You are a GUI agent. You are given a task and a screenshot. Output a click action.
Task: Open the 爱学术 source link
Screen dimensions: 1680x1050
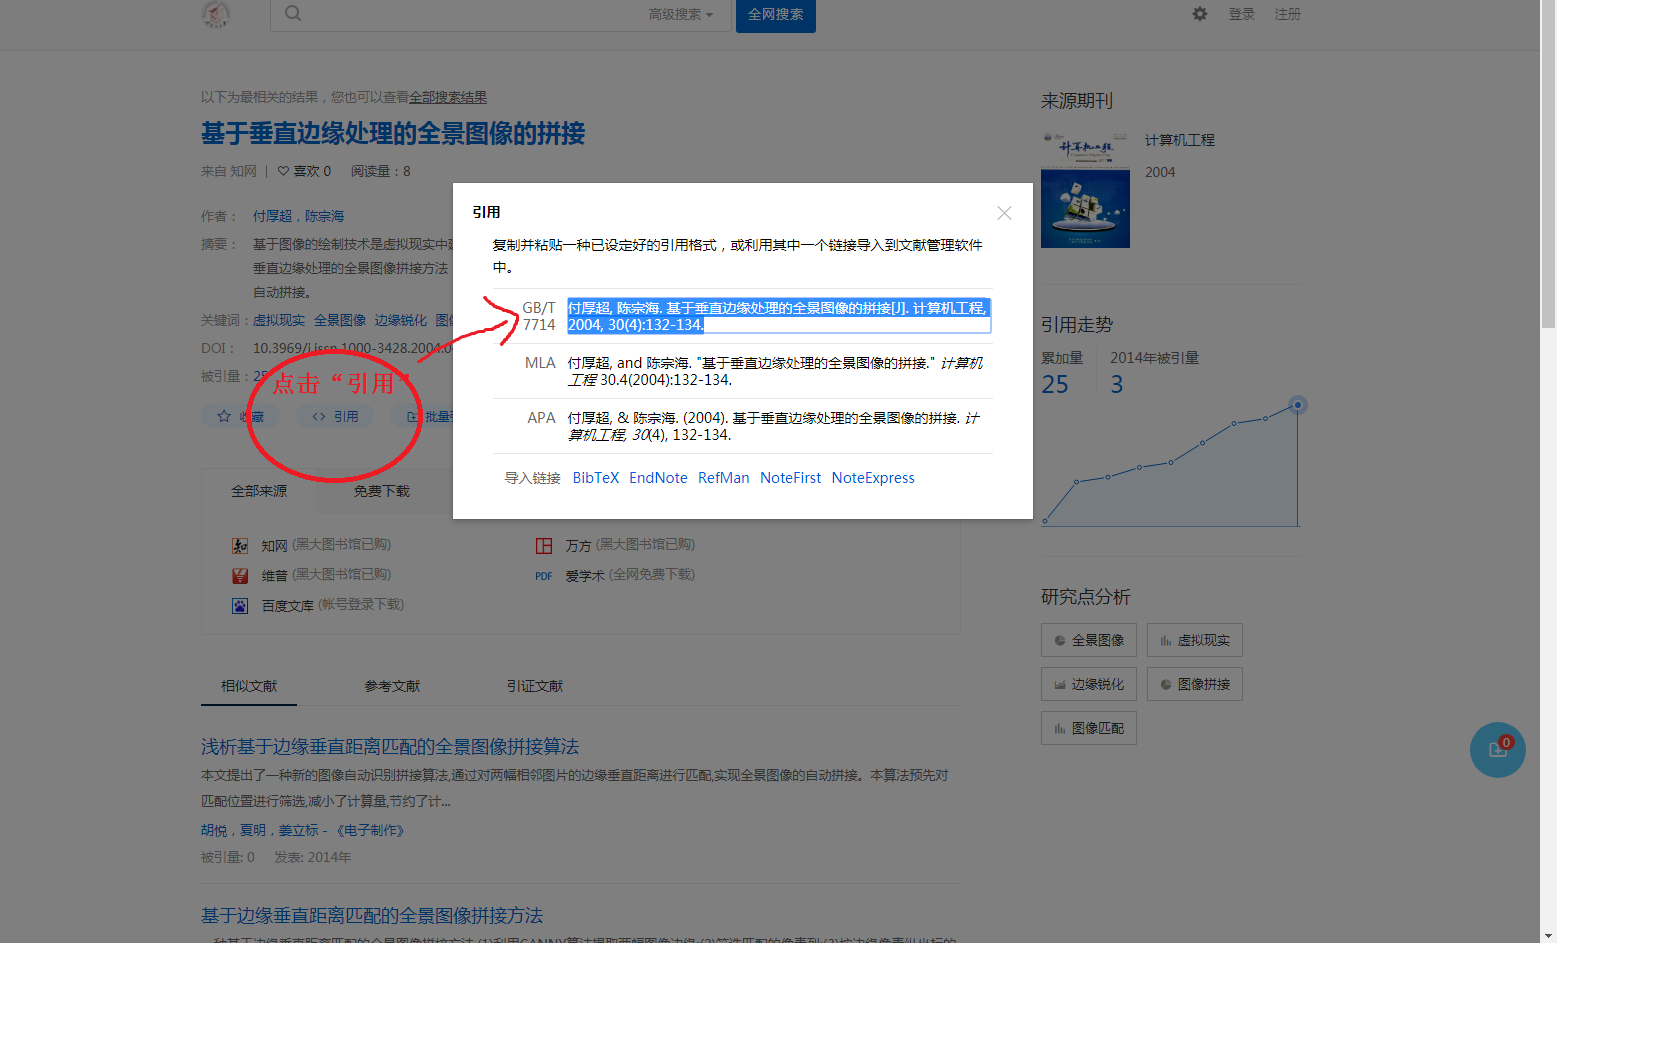point(585,575)
